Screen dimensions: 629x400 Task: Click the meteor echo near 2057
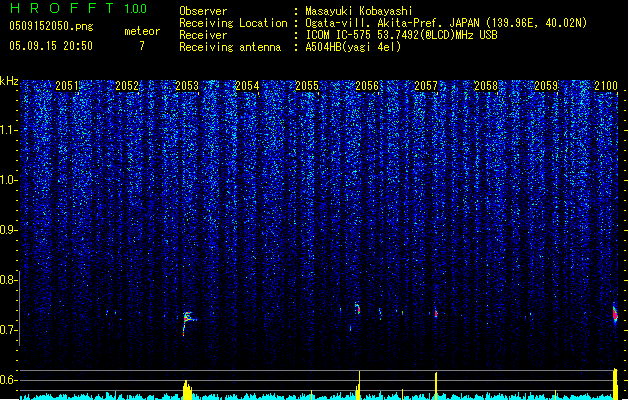[x=436, y=313]
